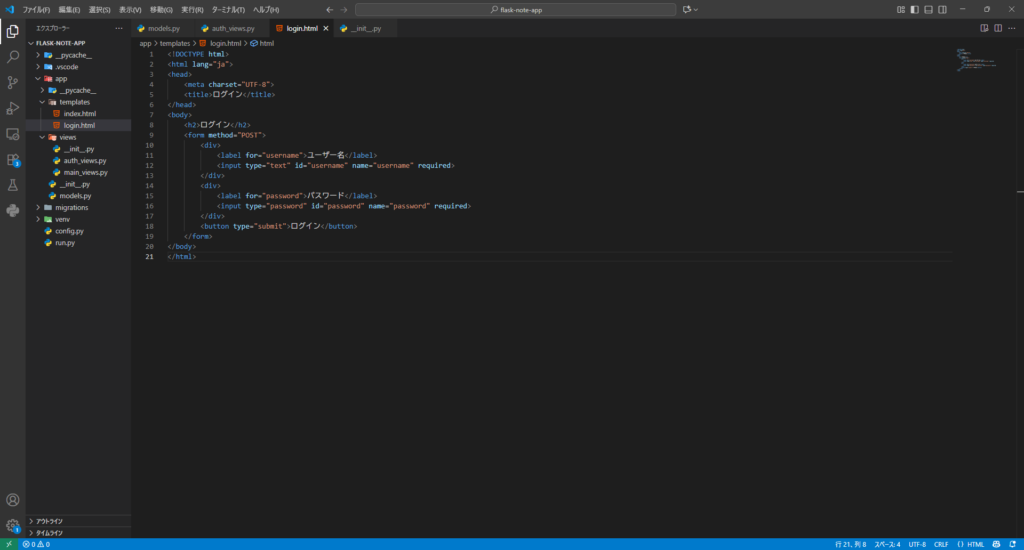Viewport: 1024px width, 550px height.
Task: Open the Source Control view
Action: click(x=13, y=83)
